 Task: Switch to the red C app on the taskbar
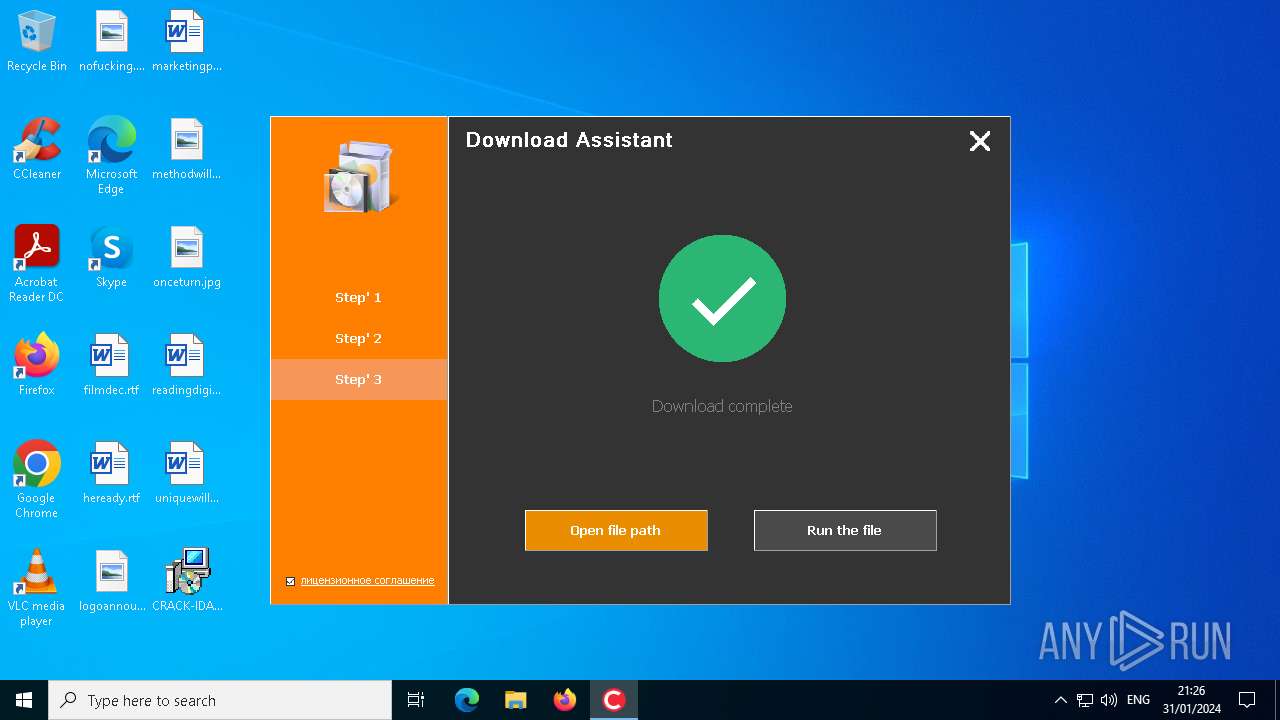(614, 700)
